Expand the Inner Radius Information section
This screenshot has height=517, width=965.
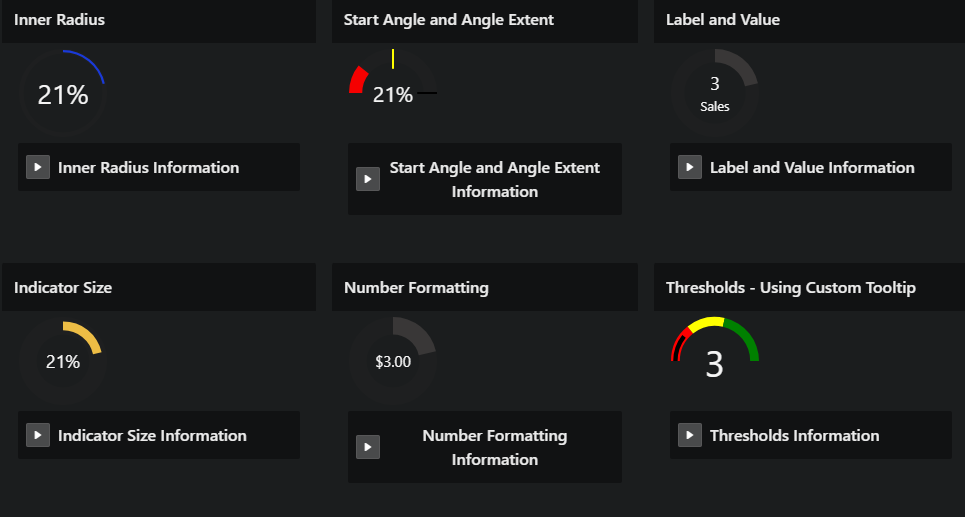pos(38,167)
